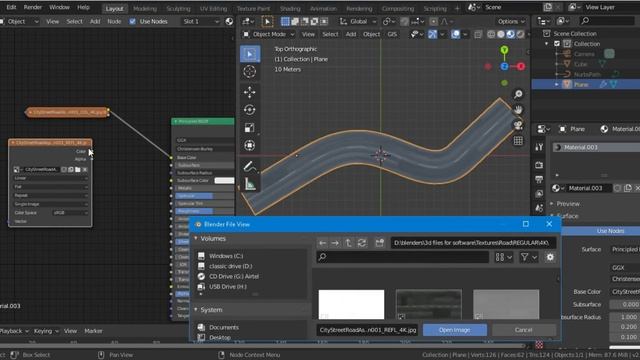
Task: Select the Select Box tool in viewport toolbar
Action: 250,54
